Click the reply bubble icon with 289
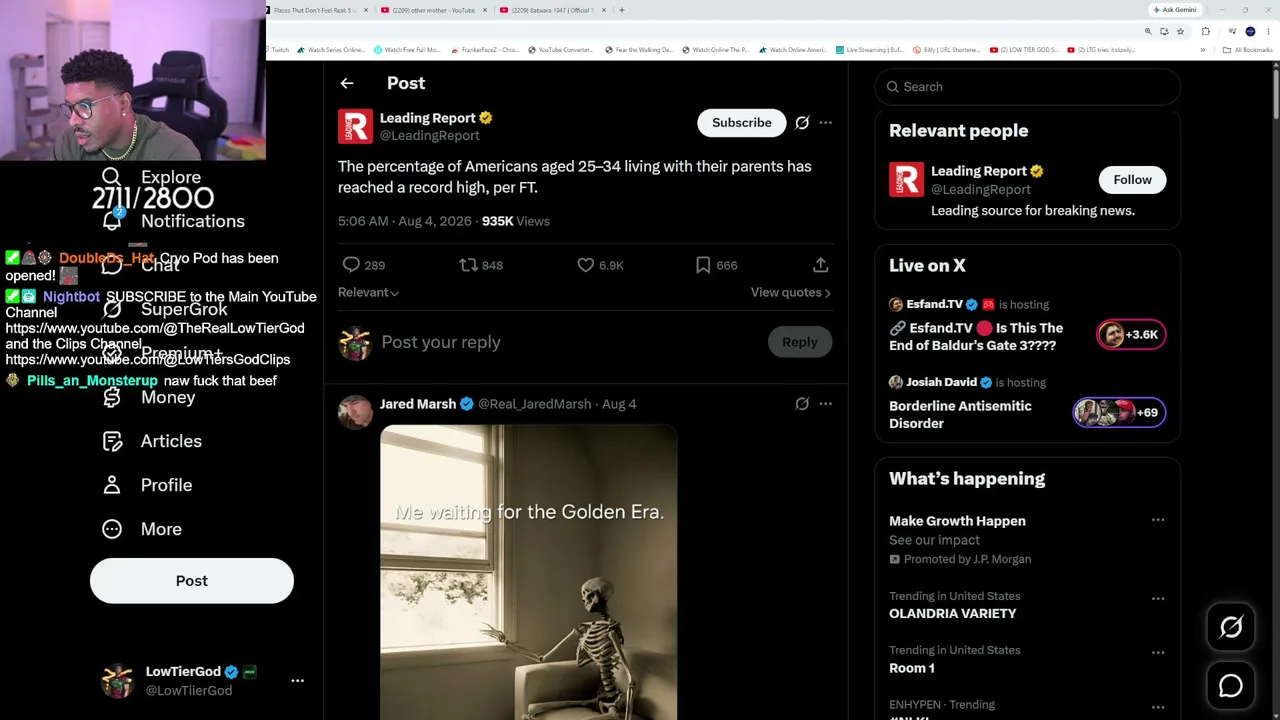Viewport: 1280px width, 720px height. tap(351, 265)
